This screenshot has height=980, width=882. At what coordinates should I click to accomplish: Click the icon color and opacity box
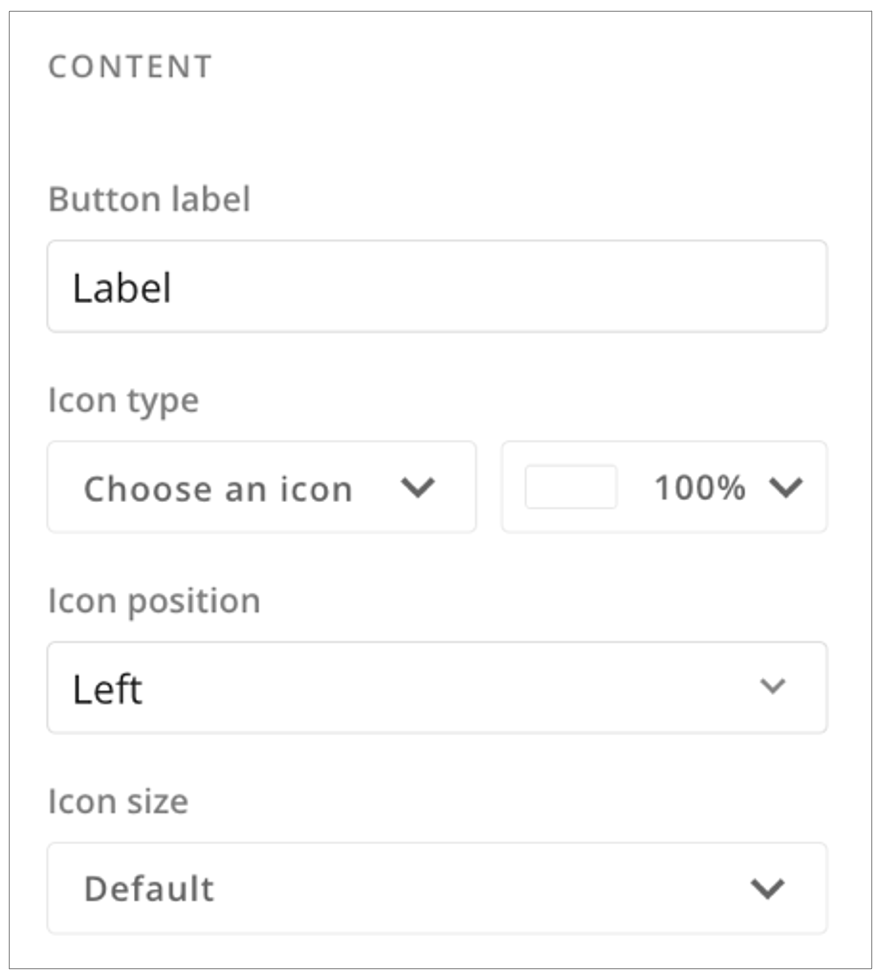click(664, 487)
